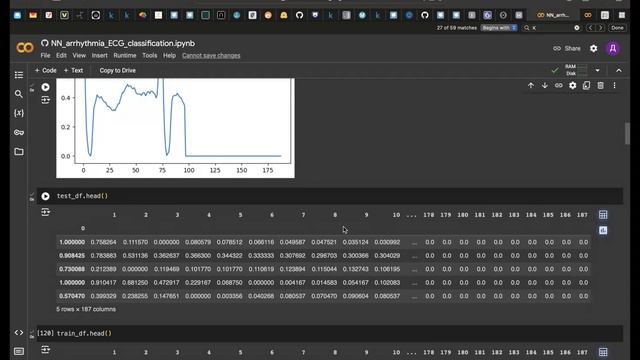The width and height of the screenshot is (640, 360).
Task: Click the ECG line plot output
Action: 175,128
